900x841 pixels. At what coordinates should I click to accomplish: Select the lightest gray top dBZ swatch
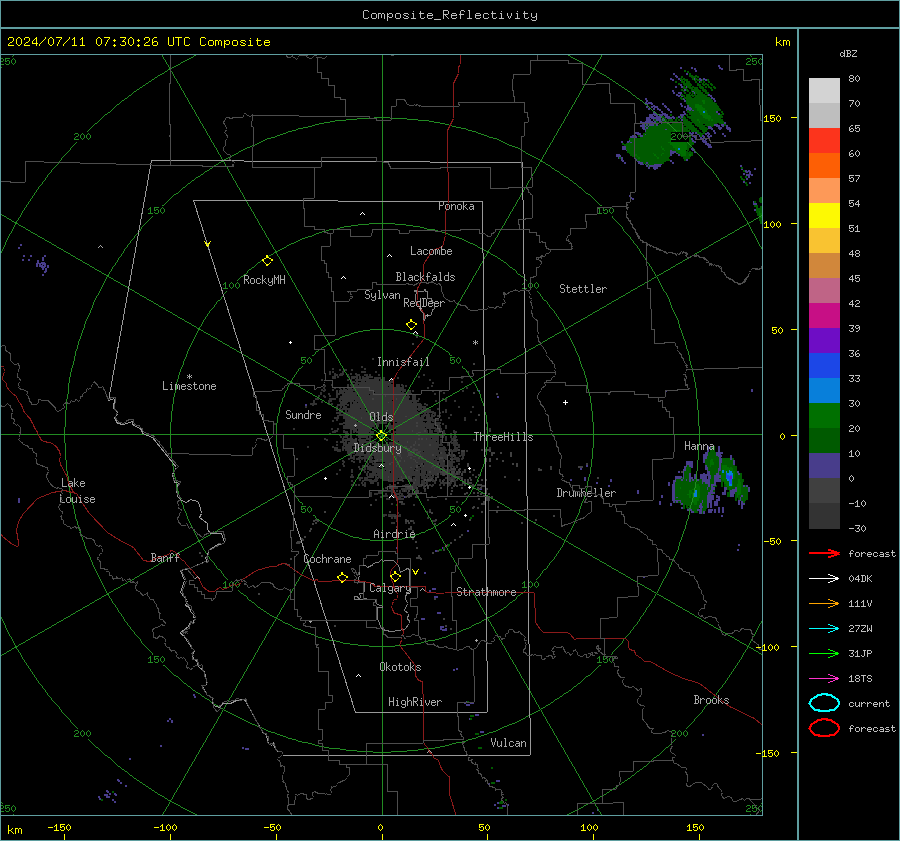coord(824,90)
